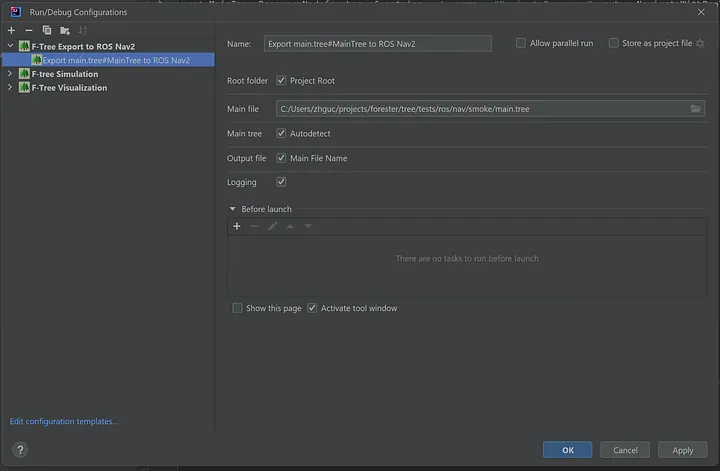Enable Store as project file

pyautogui.click(x=613, y=43)
